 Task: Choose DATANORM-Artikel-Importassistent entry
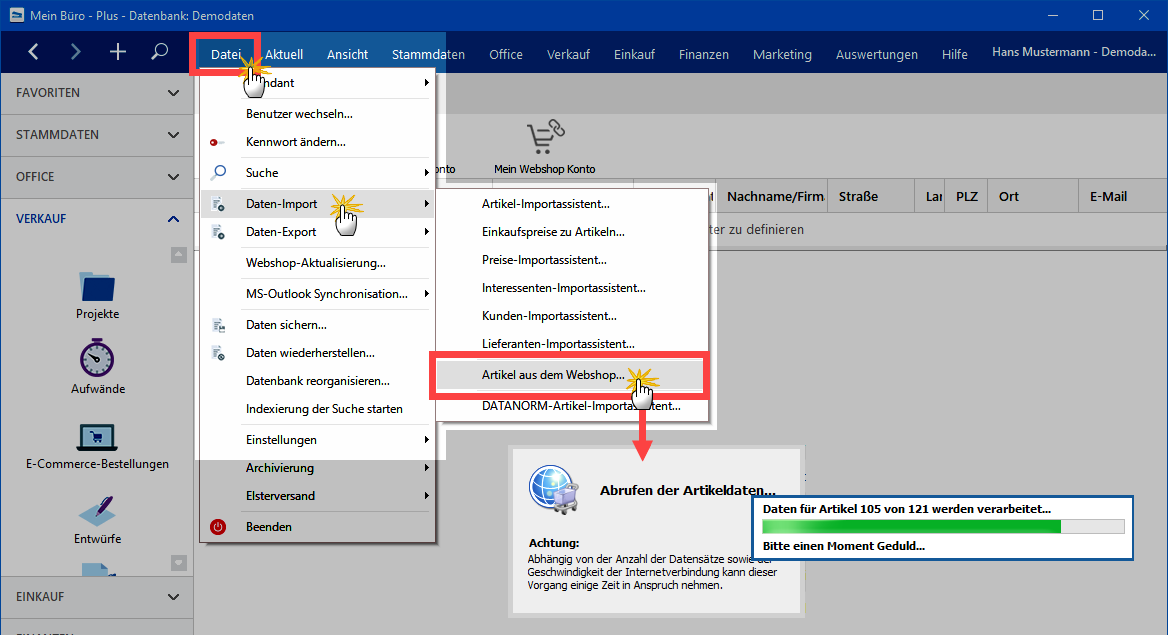572,406
